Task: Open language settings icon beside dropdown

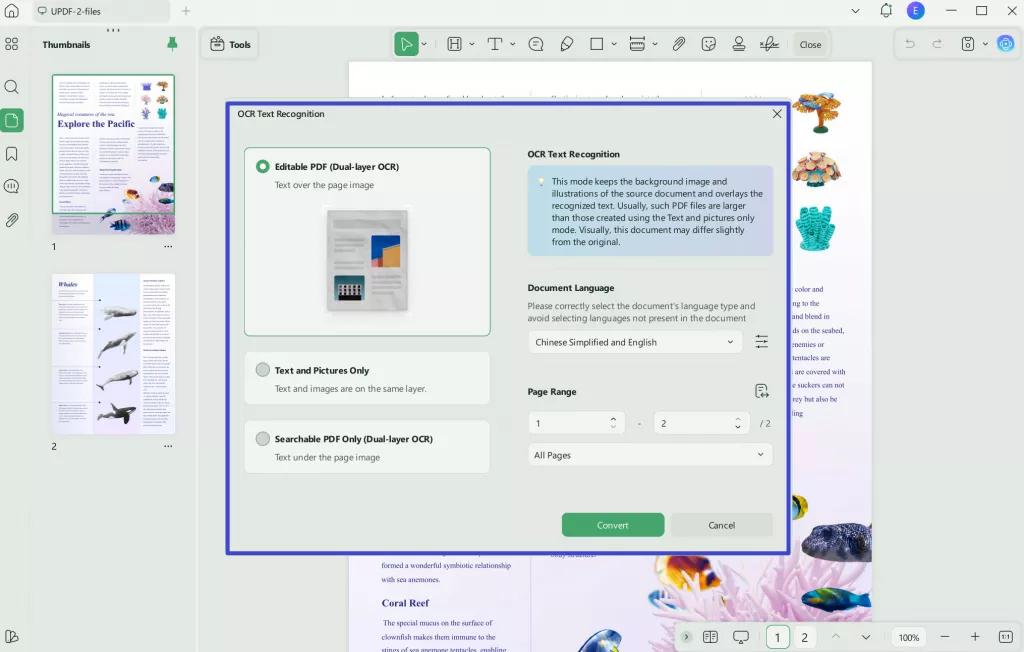Action: 761,342
